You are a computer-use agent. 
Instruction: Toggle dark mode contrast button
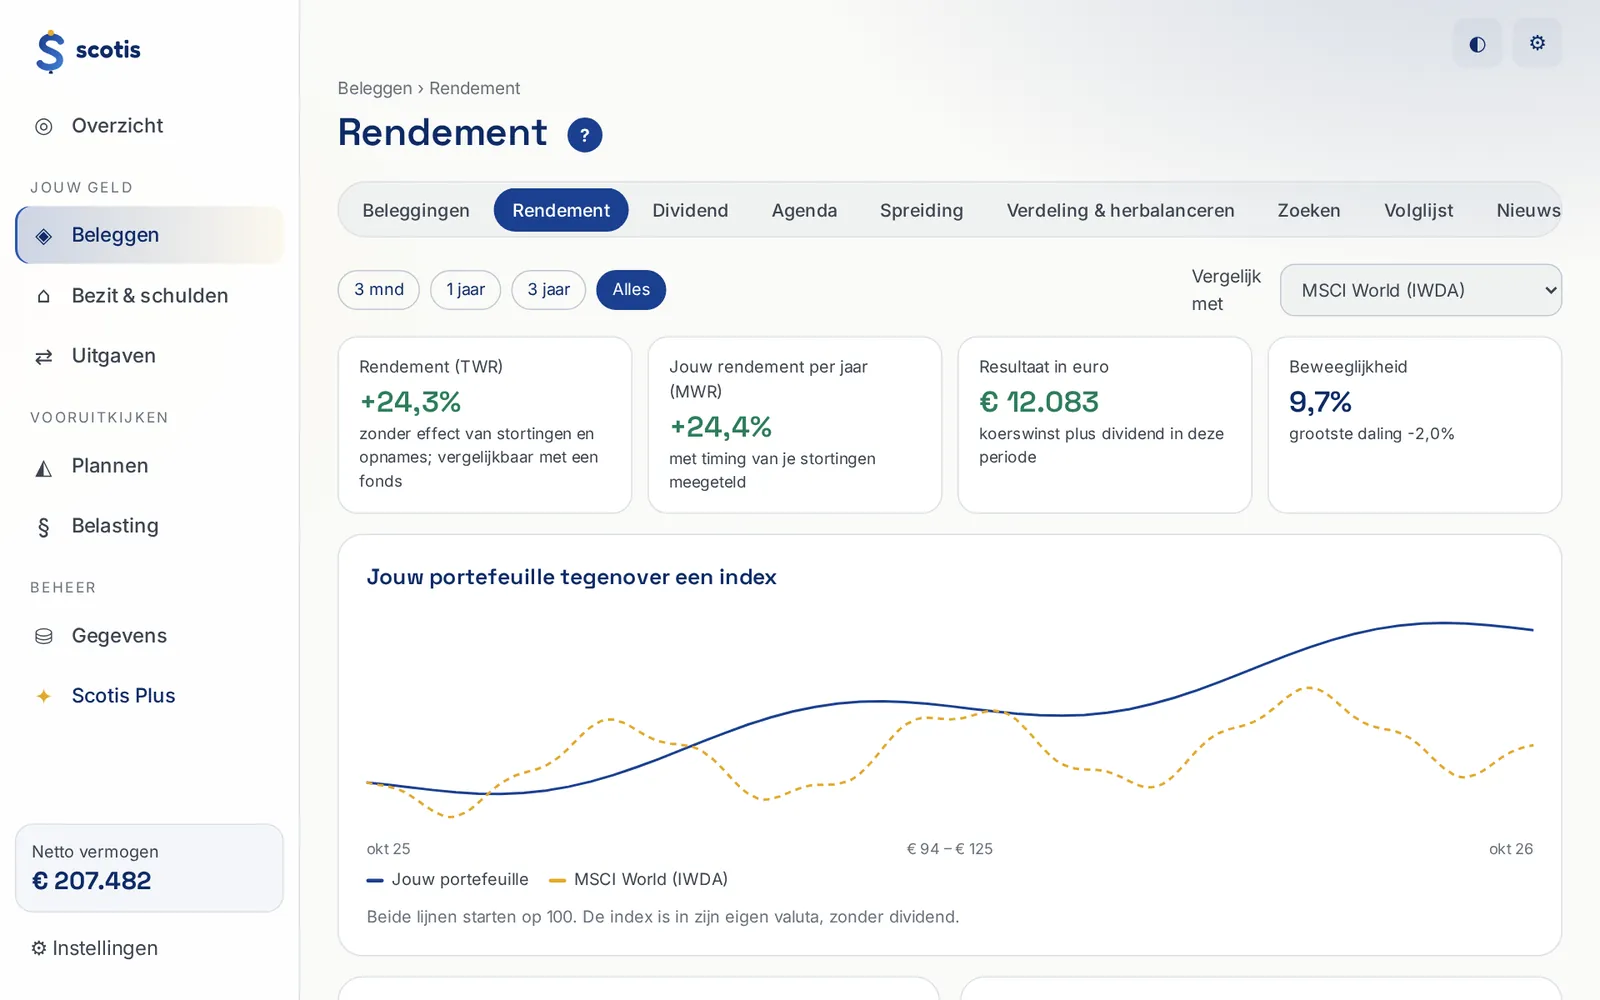(1477, 43)
